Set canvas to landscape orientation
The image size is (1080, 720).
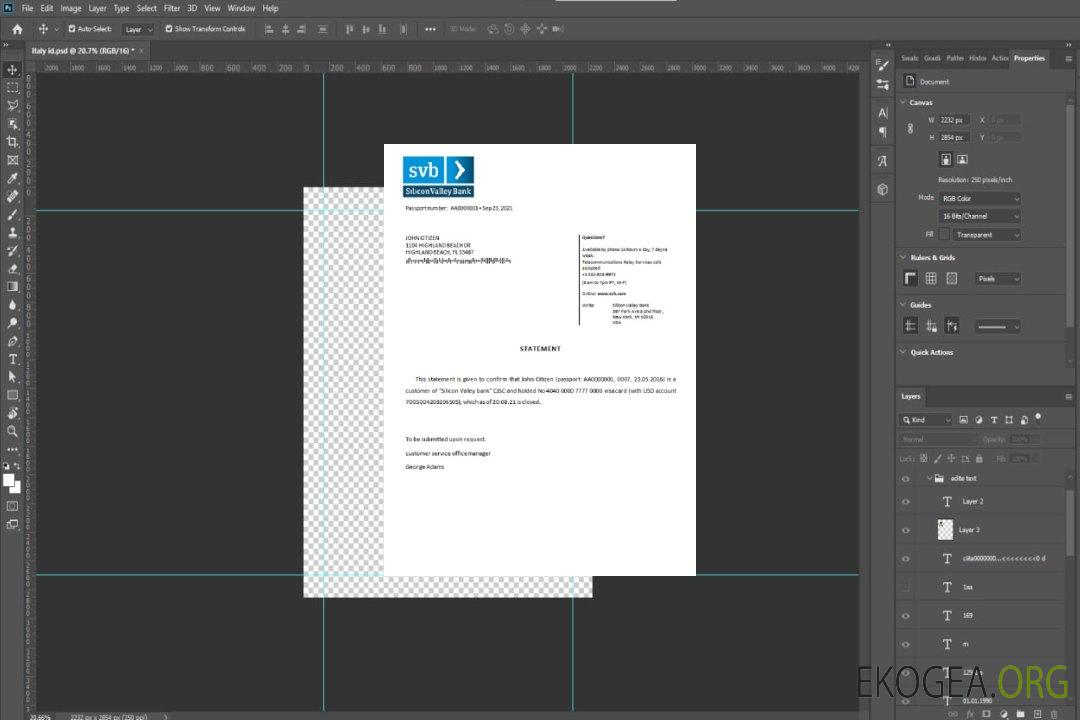tap(962, 160)
